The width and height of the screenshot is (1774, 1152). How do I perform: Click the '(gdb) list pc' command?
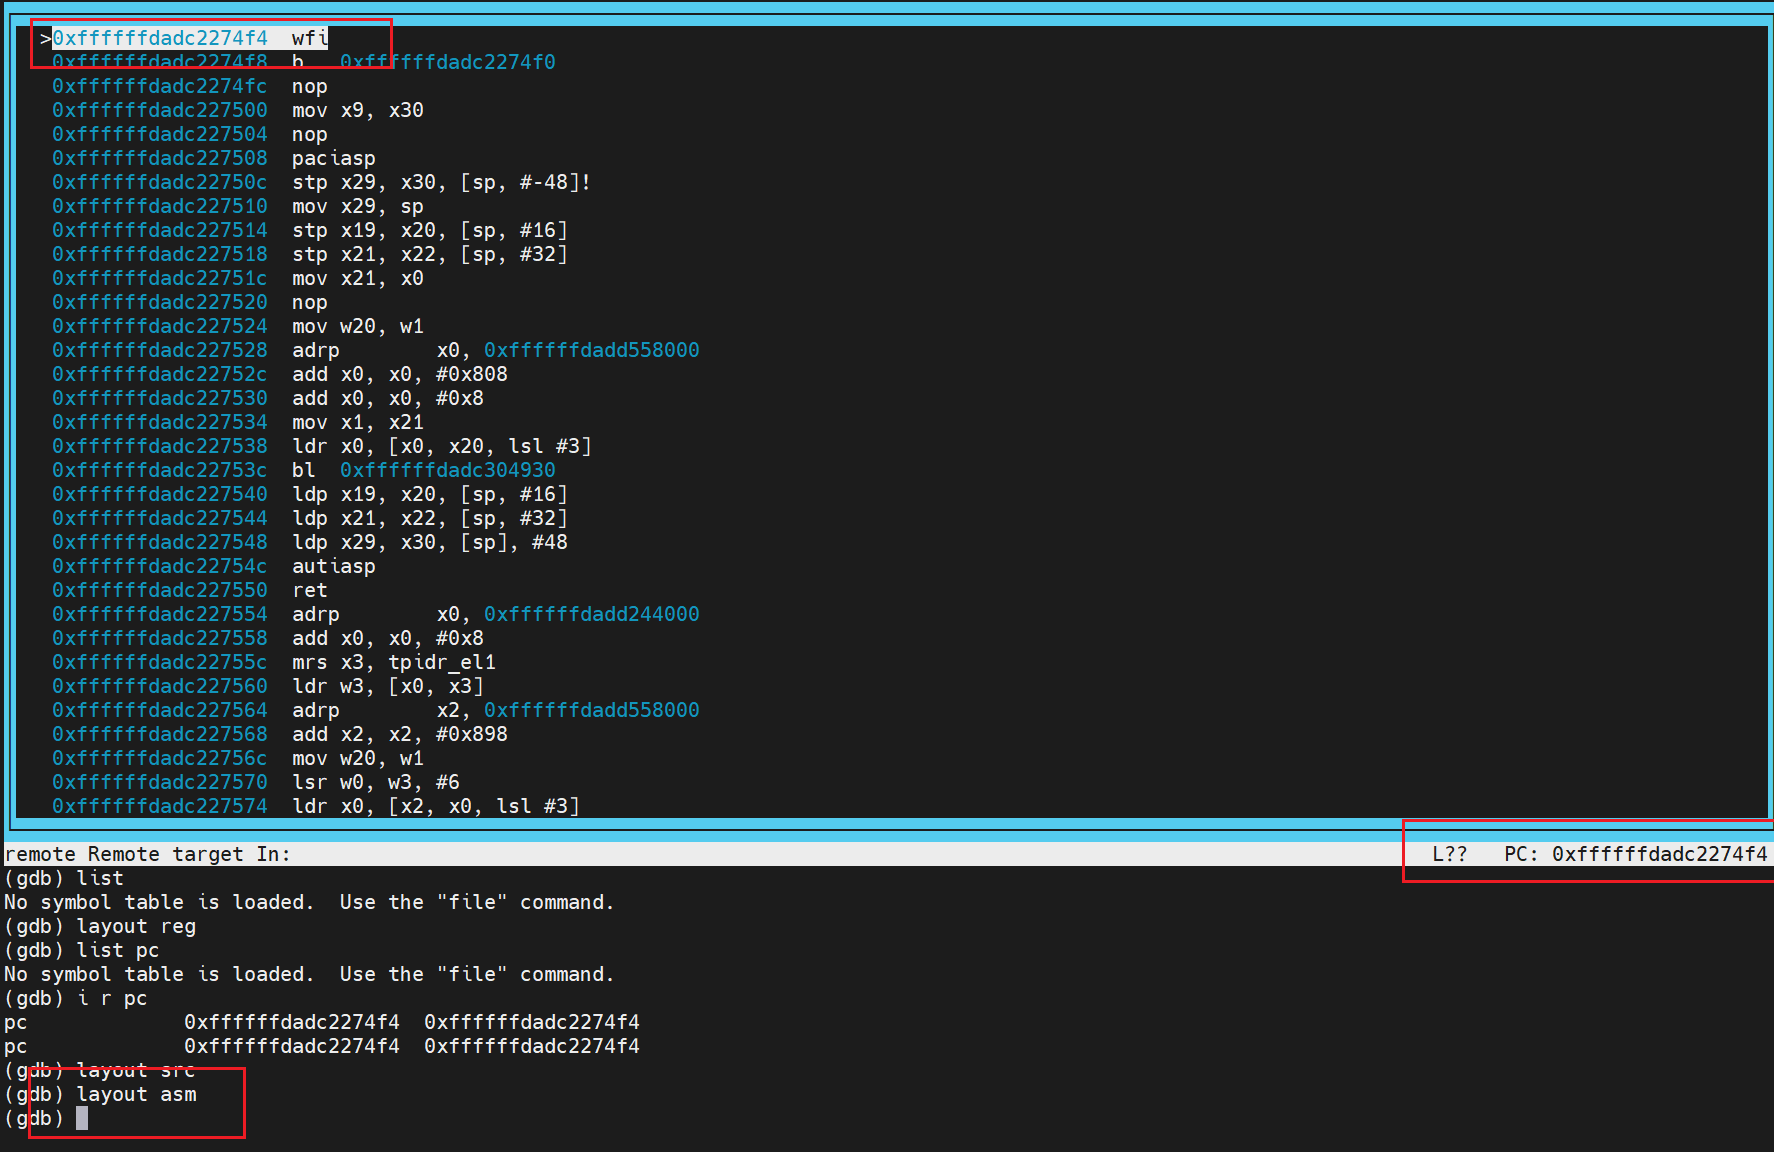click(x=82, y=950)
